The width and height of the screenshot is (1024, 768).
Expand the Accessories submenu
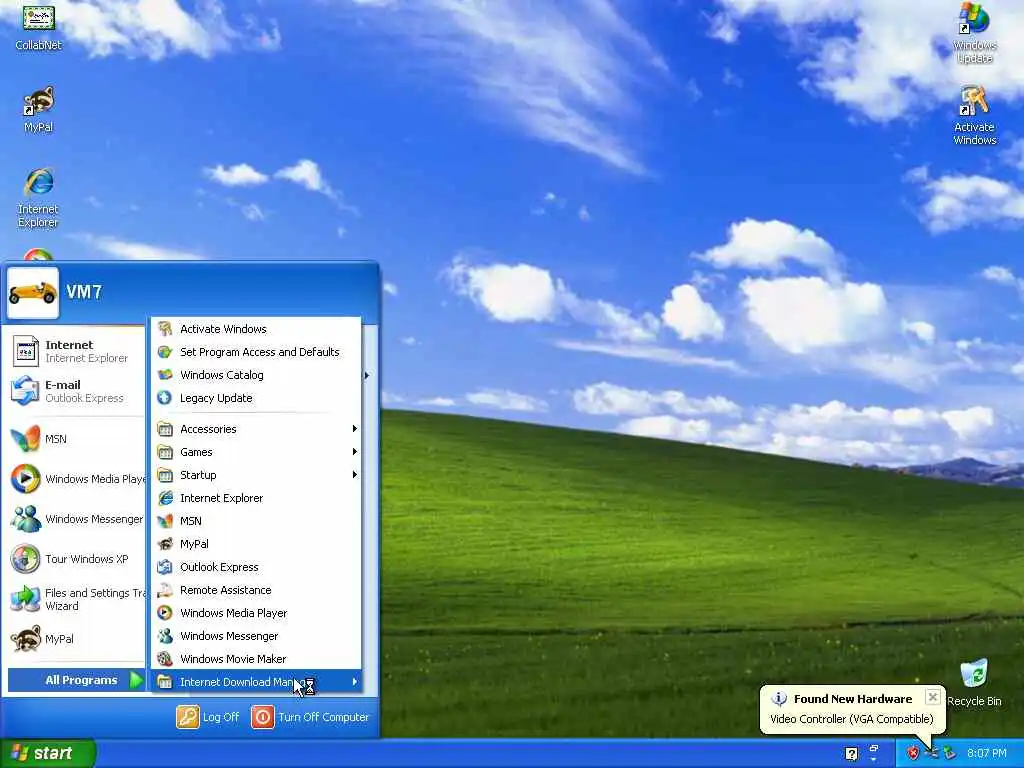256,429
